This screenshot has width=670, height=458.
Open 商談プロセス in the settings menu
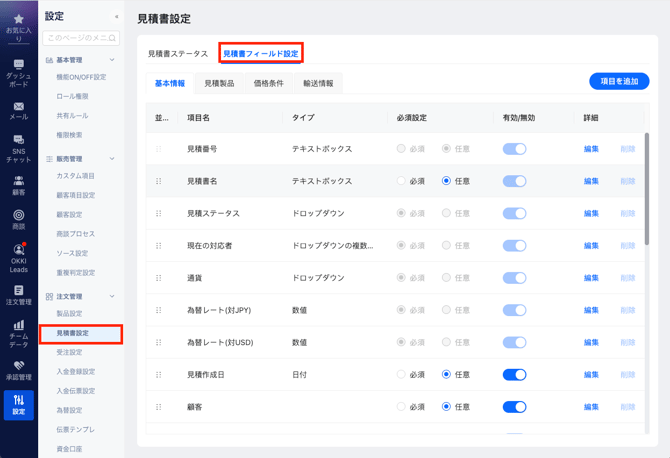tap(76, 234)
